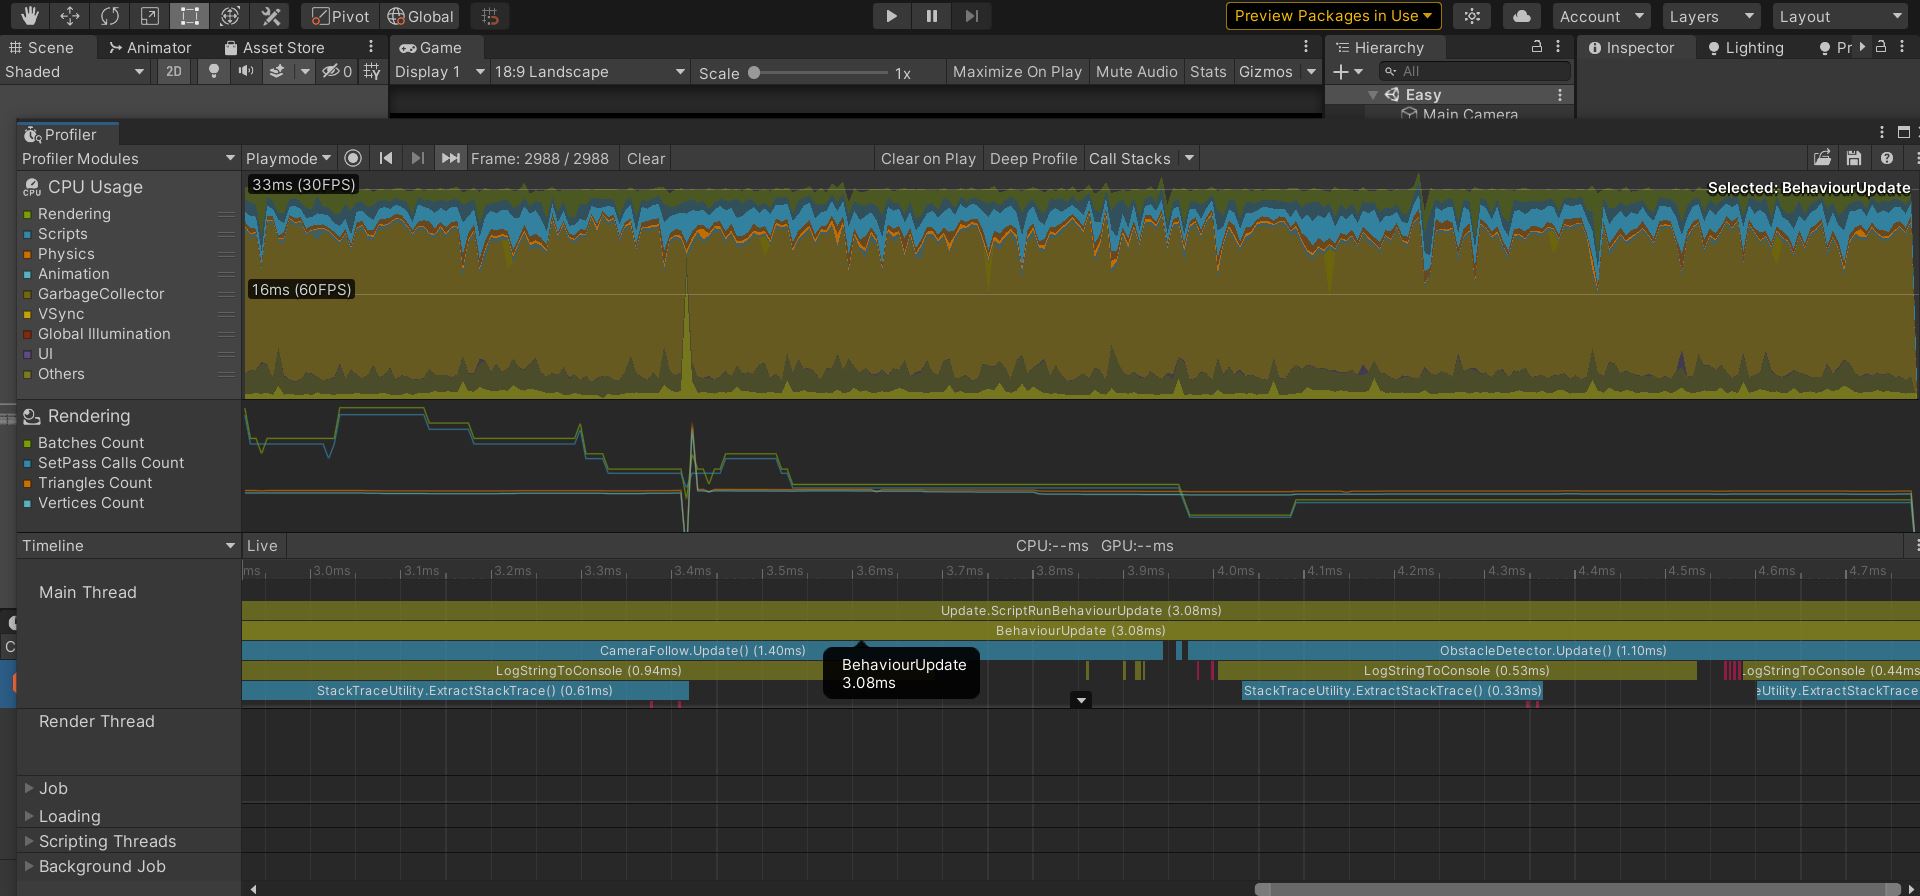Go to previous profiler frame
Viewport: 1920px width, 896px height.
click(x=386, y=158)
